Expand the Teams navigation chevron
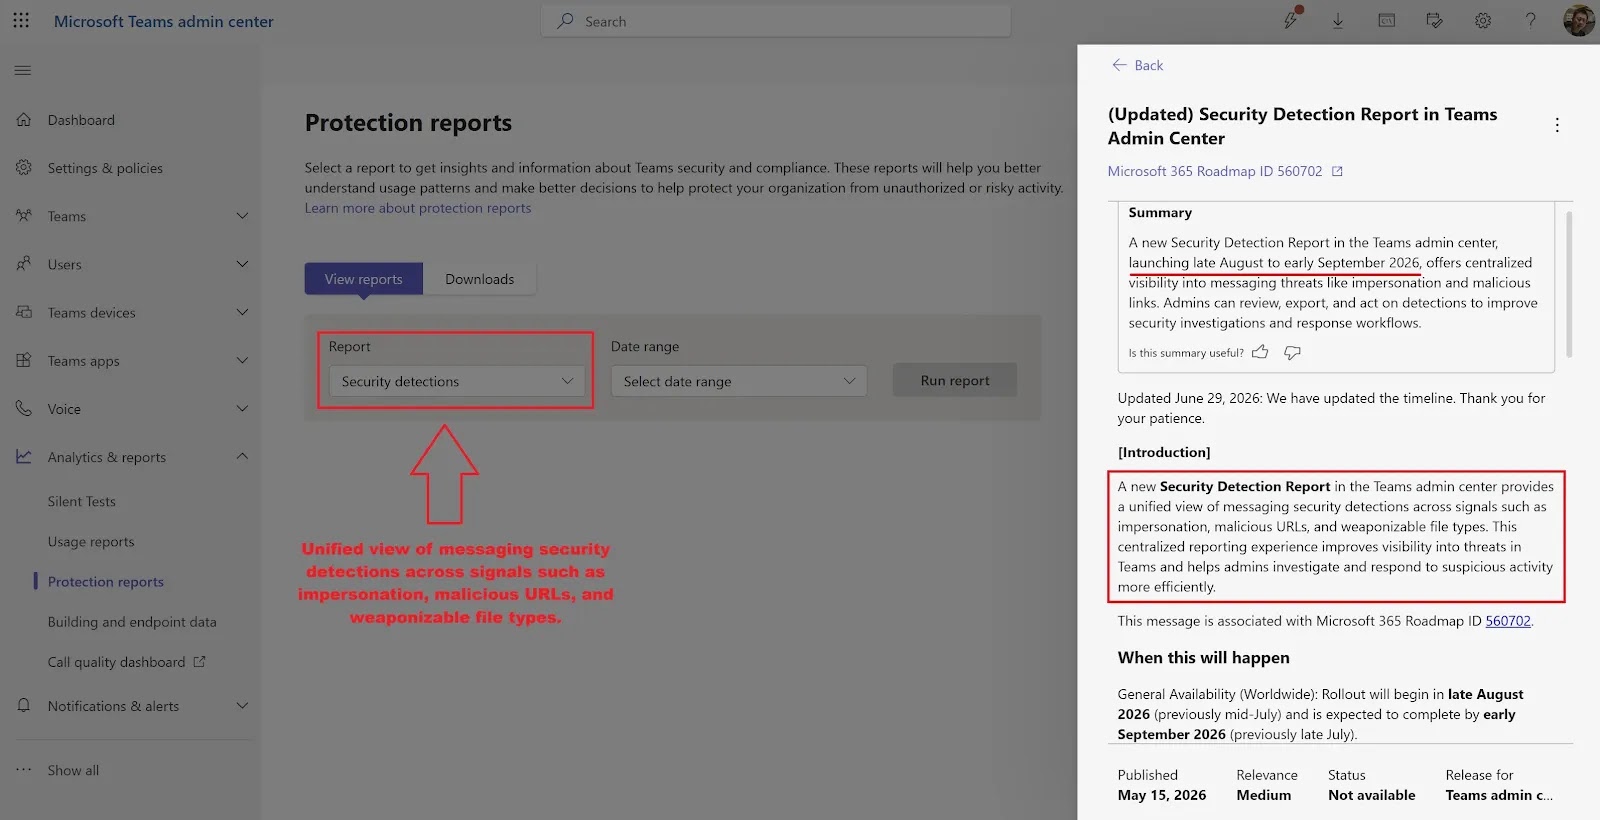 (242, 216)
